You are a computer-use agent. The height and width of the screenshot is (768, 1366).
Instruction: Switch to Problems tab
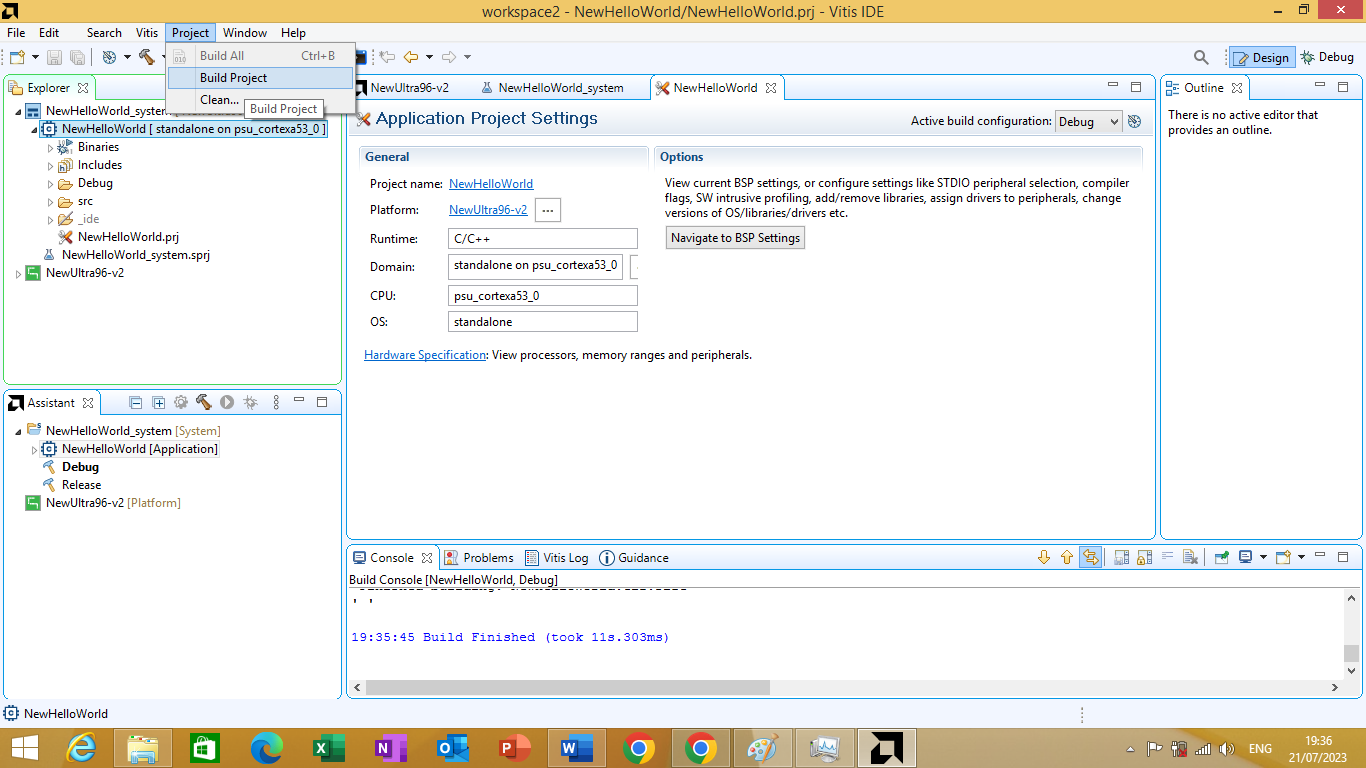point(479,558)
